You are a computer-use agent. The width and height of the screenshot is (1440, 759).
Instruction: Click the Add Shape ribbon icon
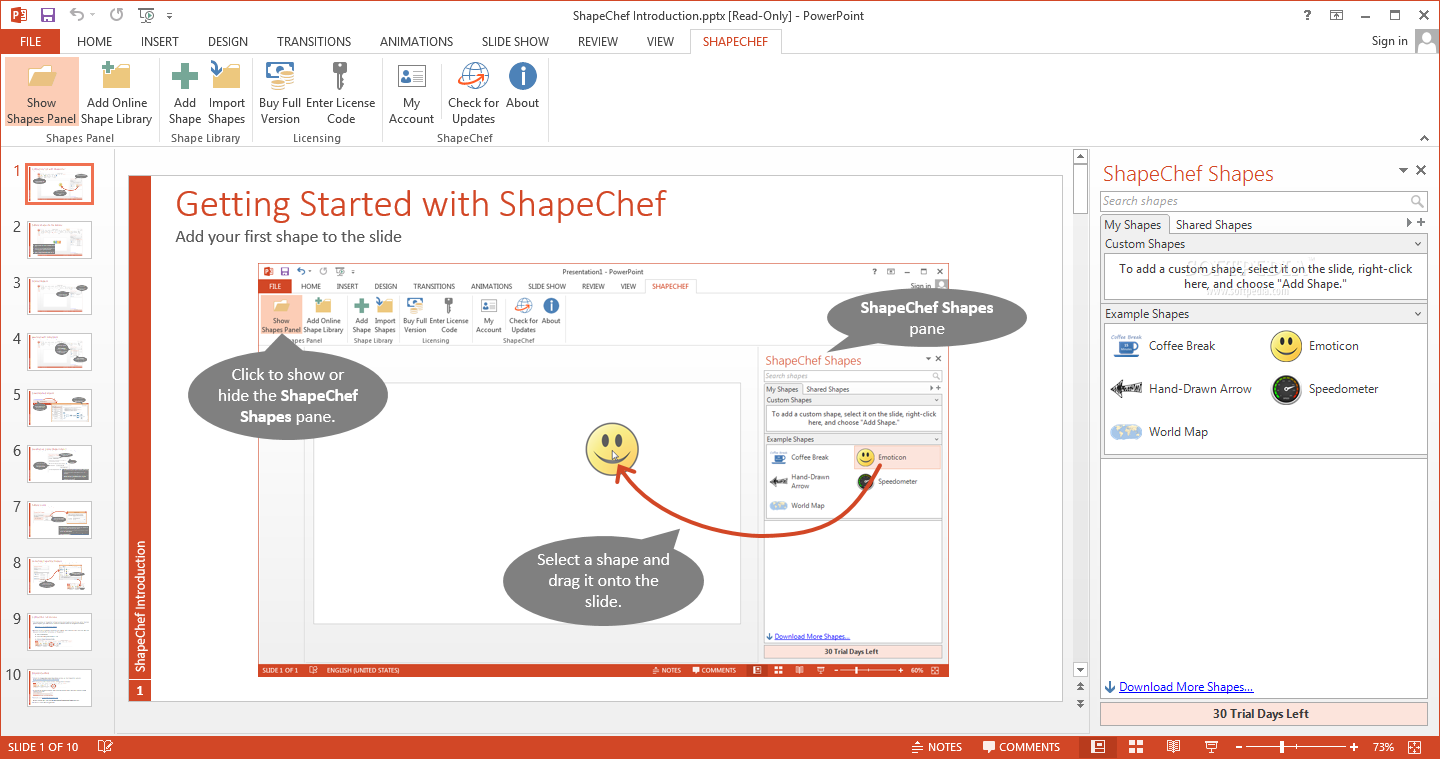[185, 93]
